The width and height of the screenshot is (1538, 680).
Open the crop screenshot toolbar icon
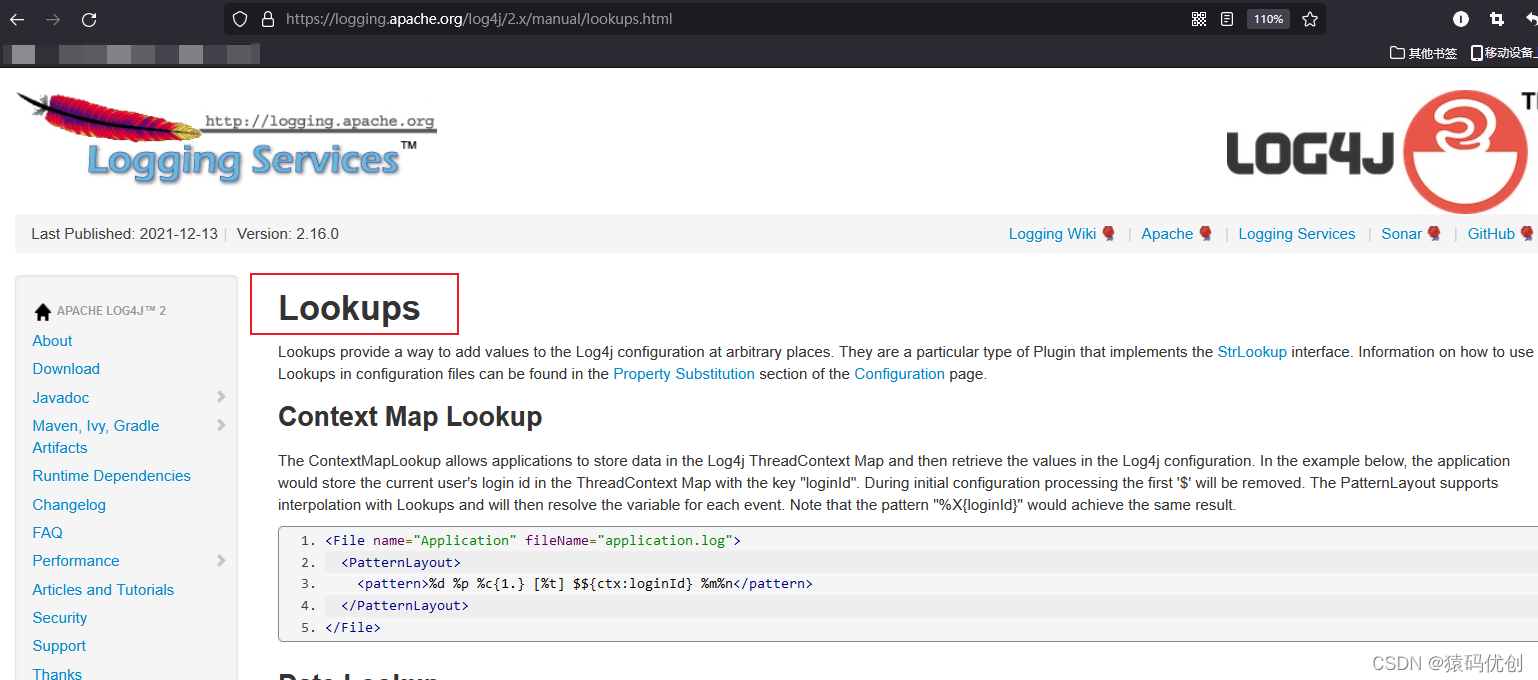click(x=1496, y=19)
